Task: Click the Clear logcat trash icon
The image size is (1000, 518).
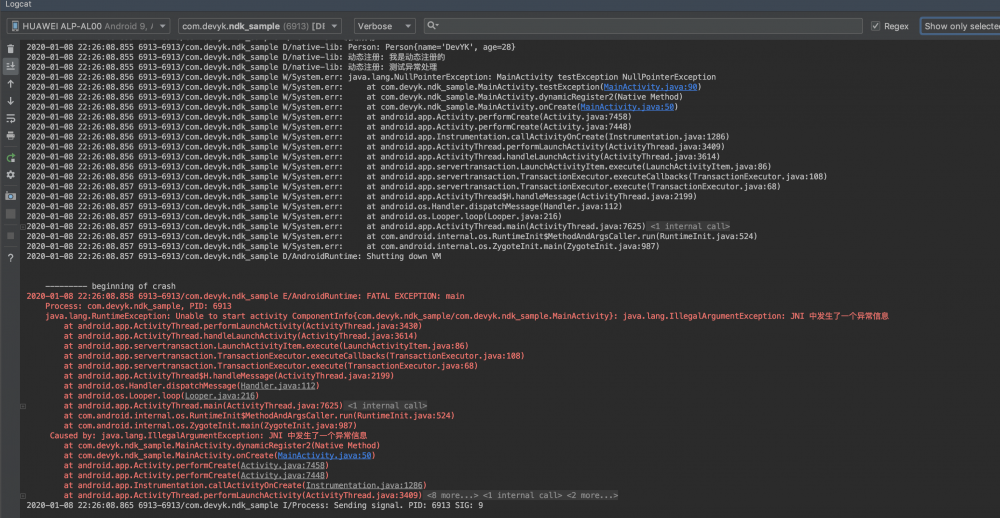Action: (x=10, y=48)
